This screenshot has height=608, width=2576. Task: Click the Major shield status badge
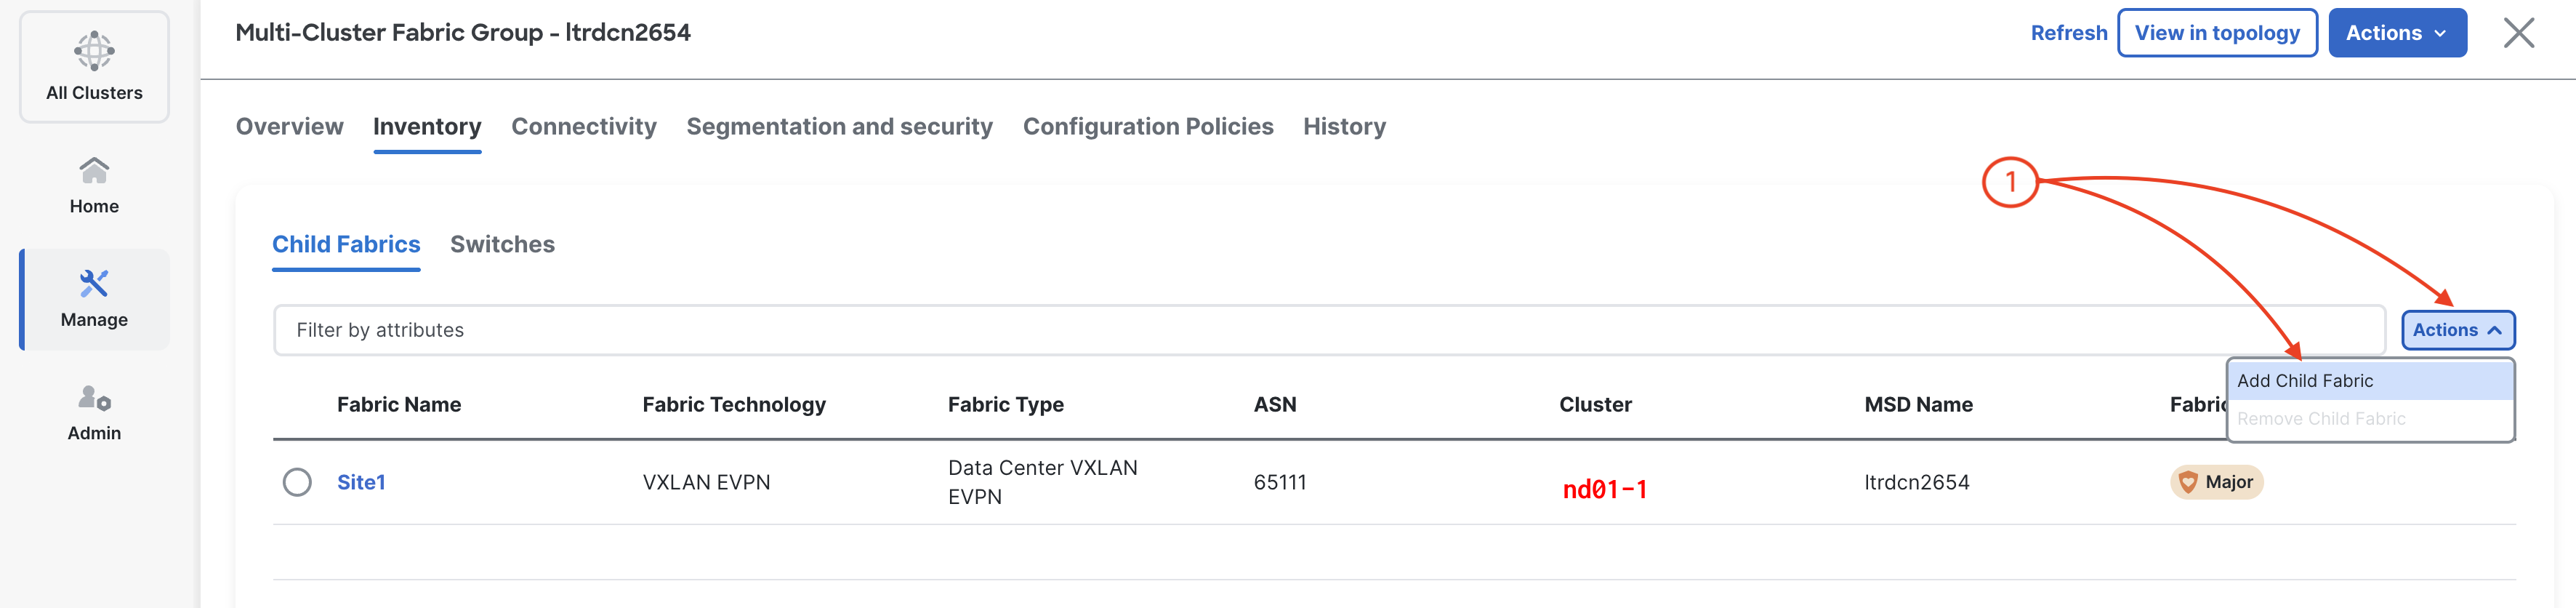2216,482
